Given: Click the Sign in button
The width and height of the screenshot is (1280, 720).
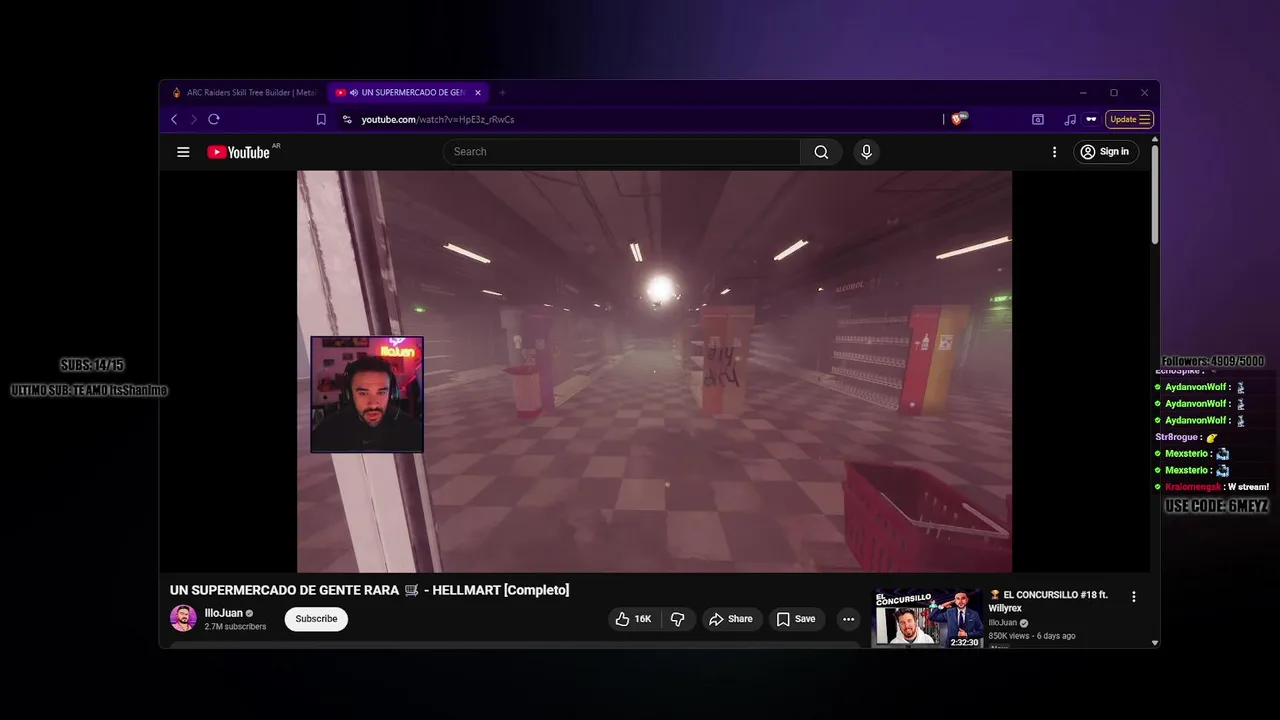Looking at the screenshot, I should coord(1105,152).
